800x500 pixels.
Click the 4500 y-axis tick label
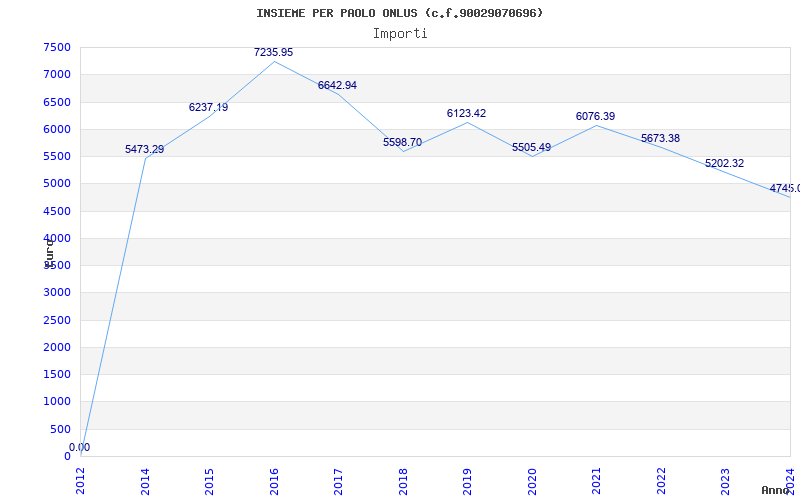pos(57,211)
